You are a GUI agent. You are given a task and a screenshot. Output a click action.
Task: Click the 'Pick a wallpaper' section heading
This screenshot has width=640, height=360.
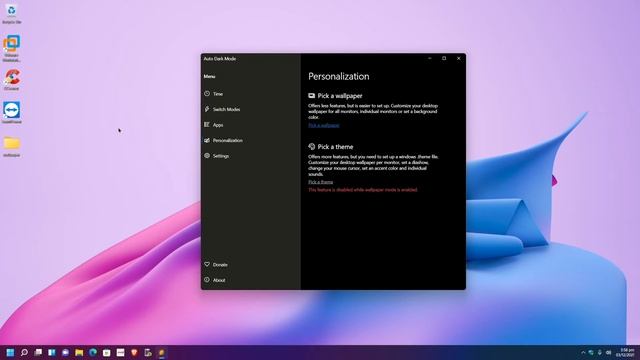pos(335,96)
